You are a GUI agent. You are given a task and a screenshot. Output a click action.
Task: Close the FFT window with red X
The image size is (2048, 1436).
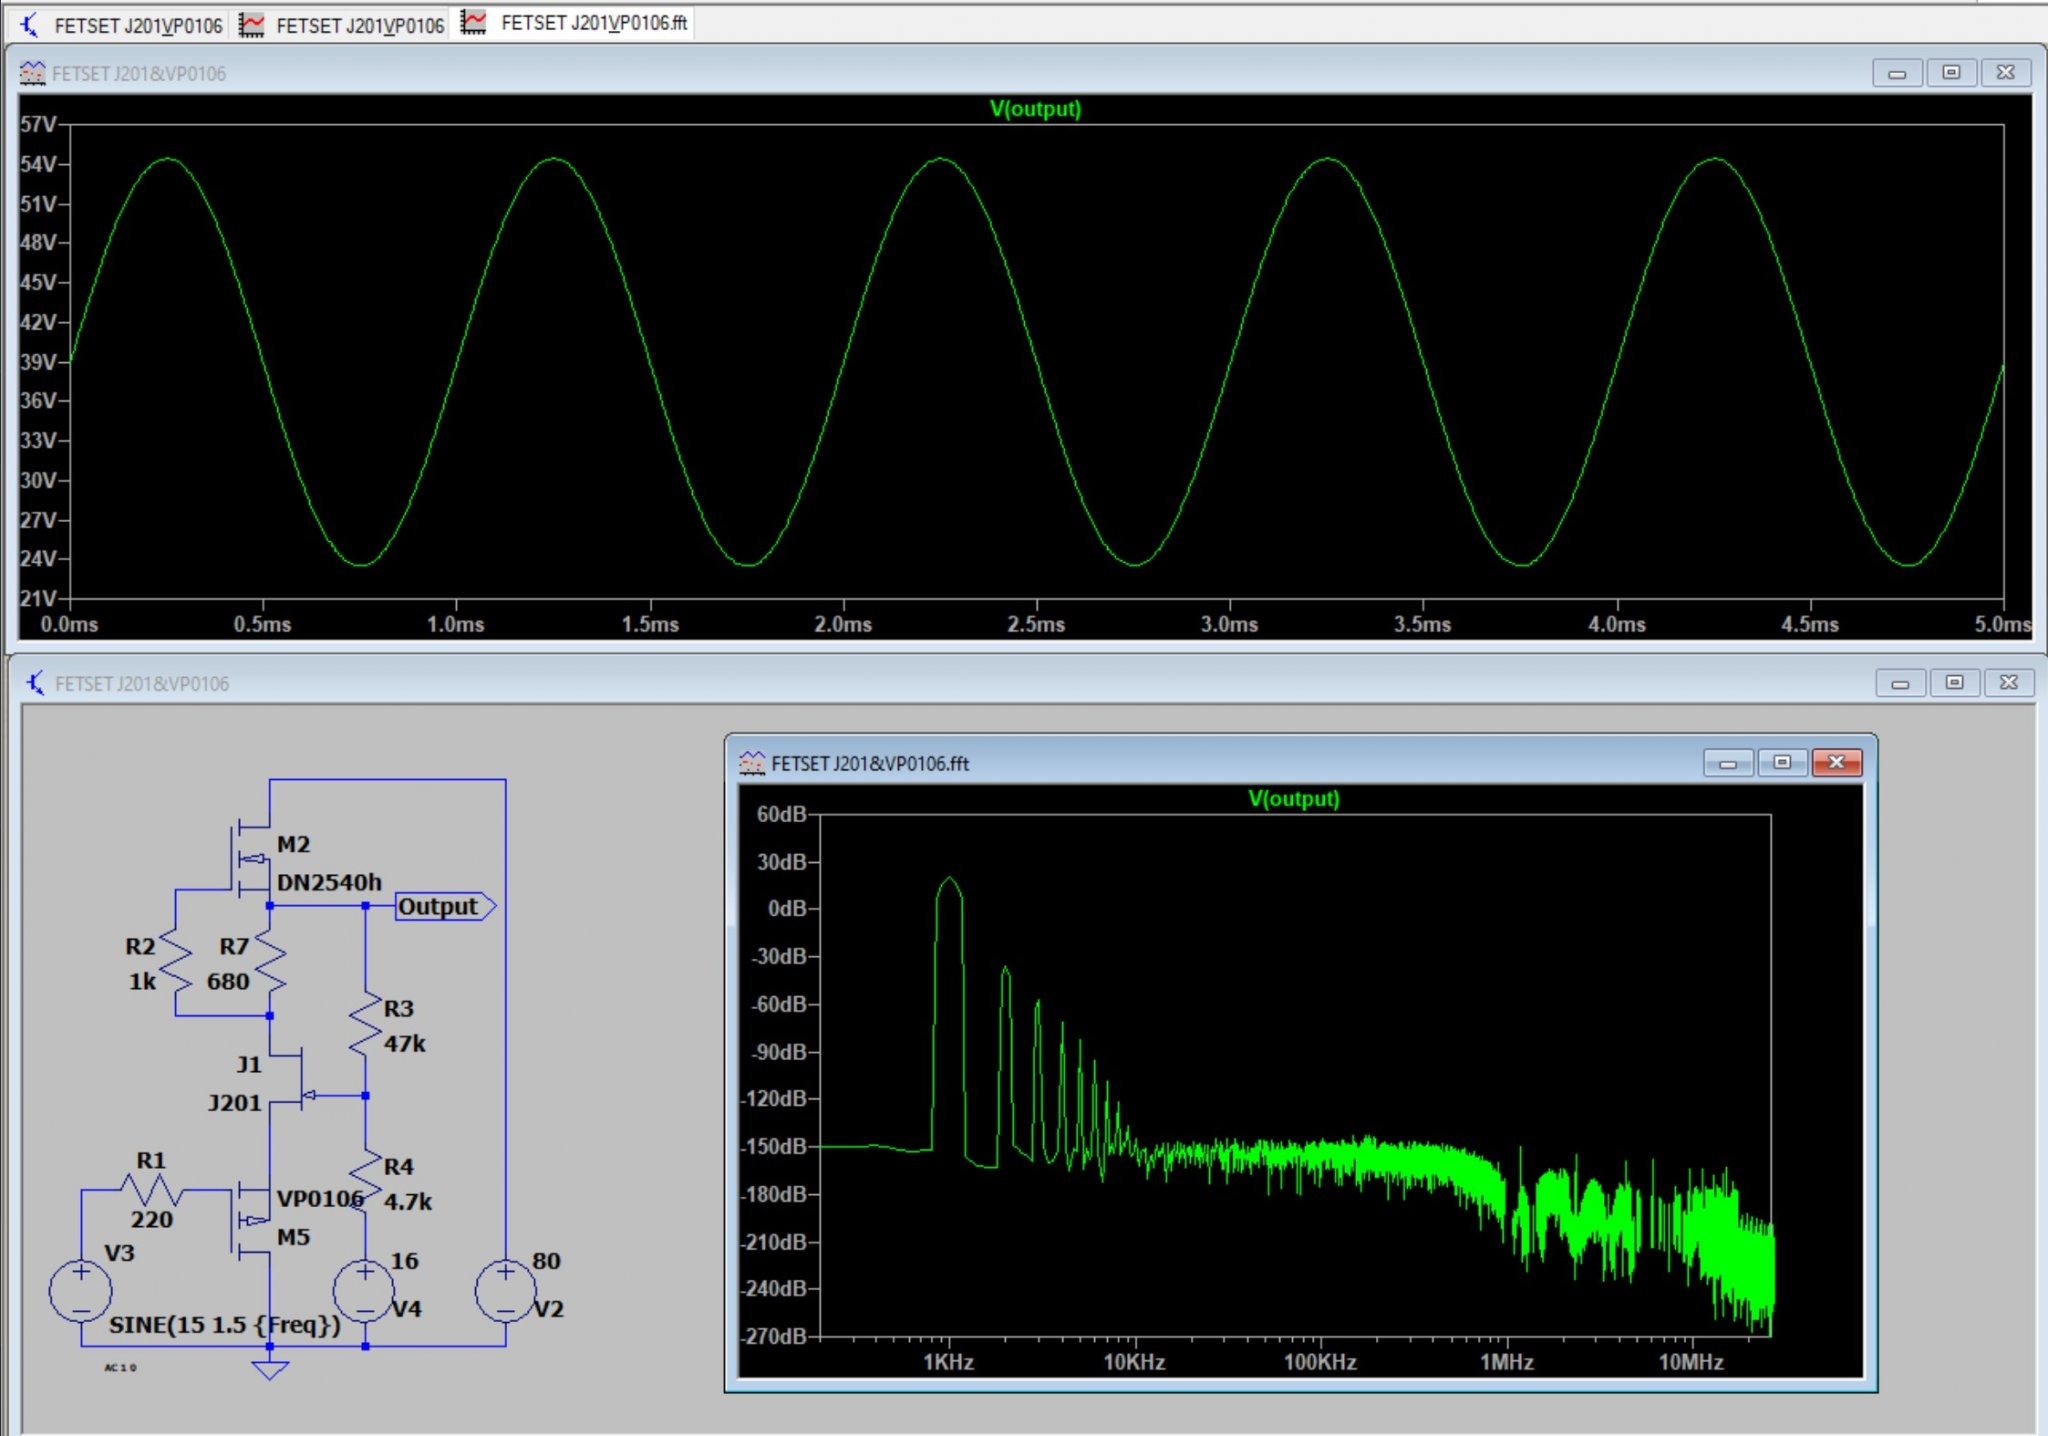click(x=1836, y=763)
